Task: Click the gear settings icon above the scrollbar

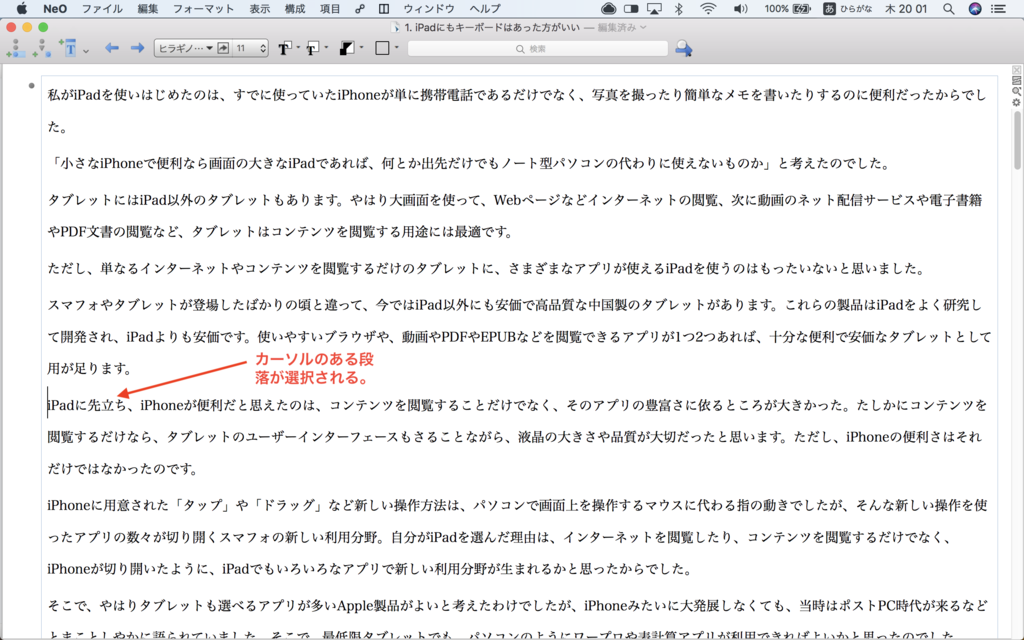Action: [1016, 103]
